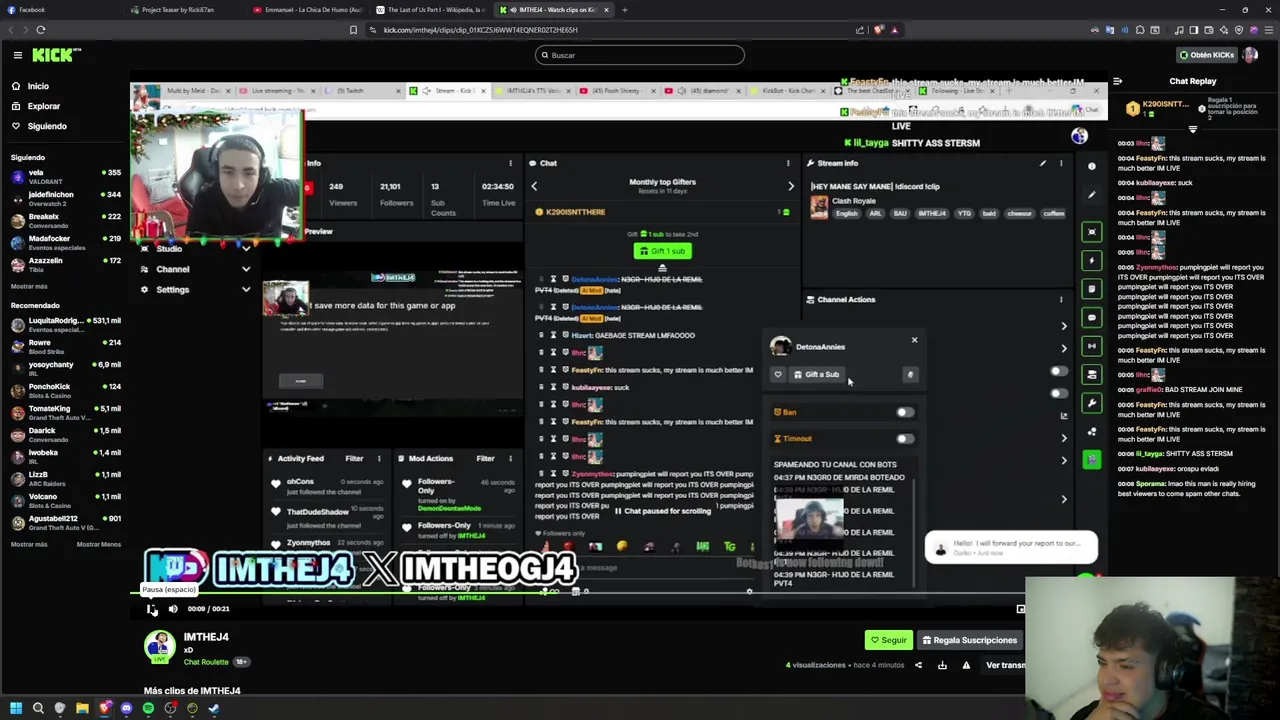The image size is (1280, 720).
Task: Open the IMTHEJ4 channel avatar
Action: (x=160, y=647)
